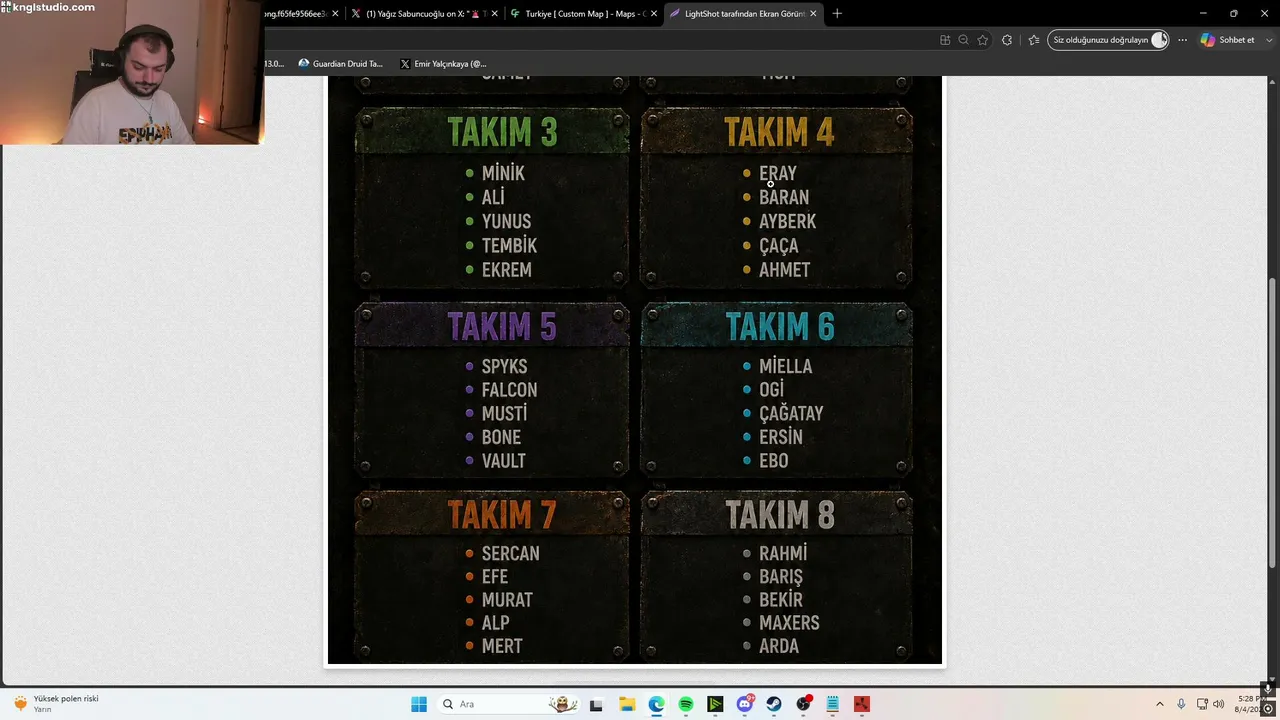Click the name VAULT
1280x720 pixels.
[x=503, y=461]
